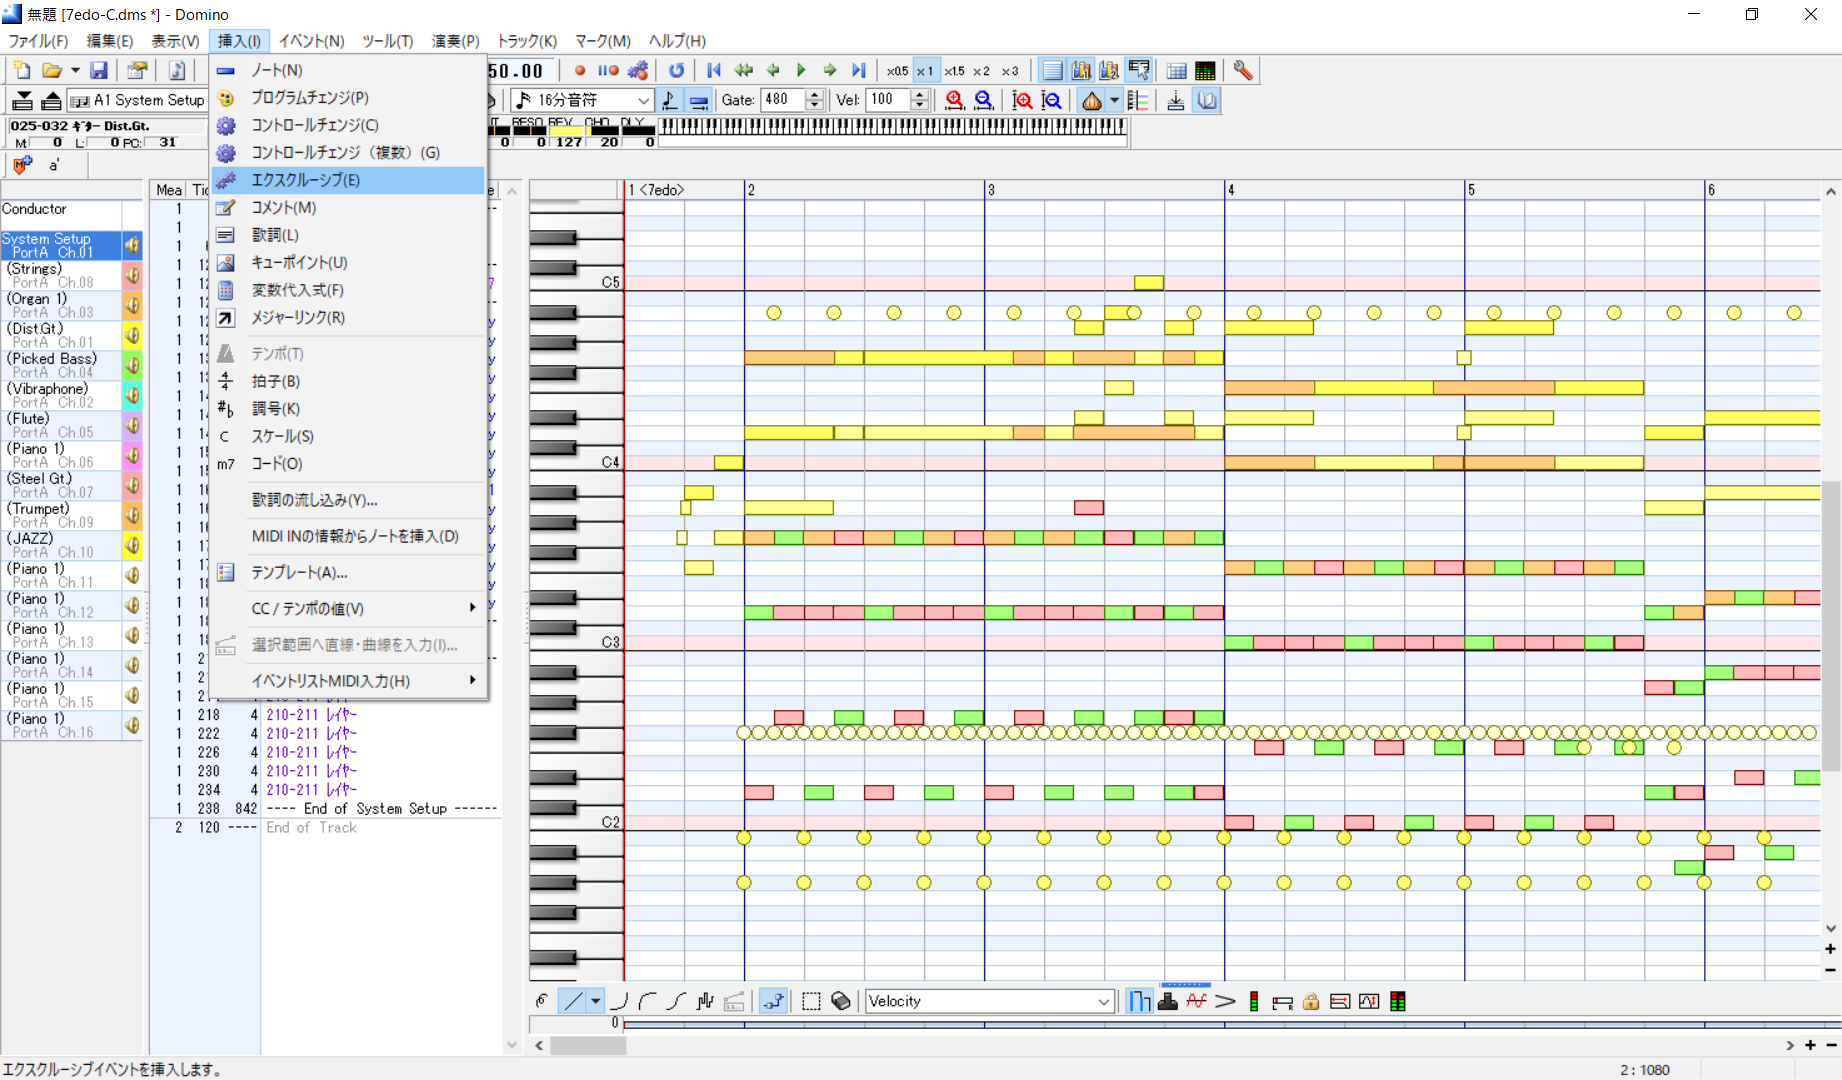The width and height of the screenshot is (1842, 1080).
Task: Click the onion skin track display icon
Action: click(1092, 100)
